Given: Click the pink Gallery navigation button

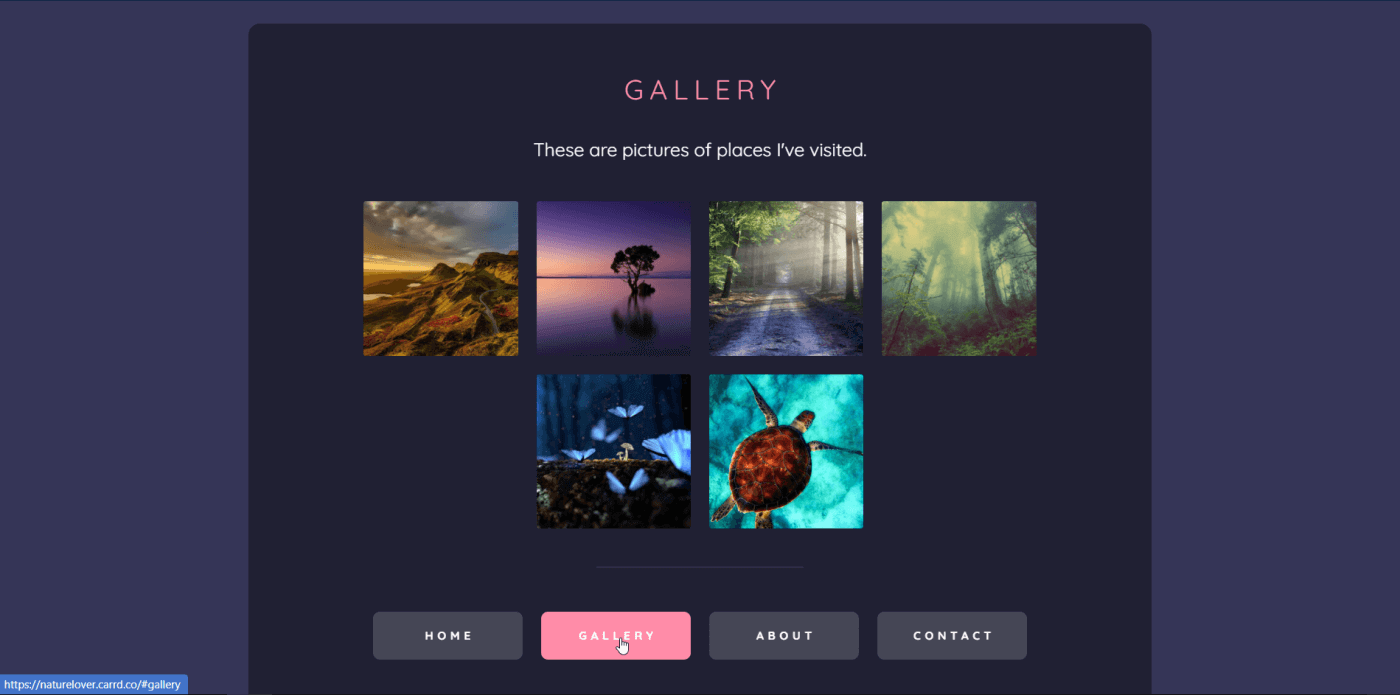Looking at the screenshot, I should (x=616, y=636).
